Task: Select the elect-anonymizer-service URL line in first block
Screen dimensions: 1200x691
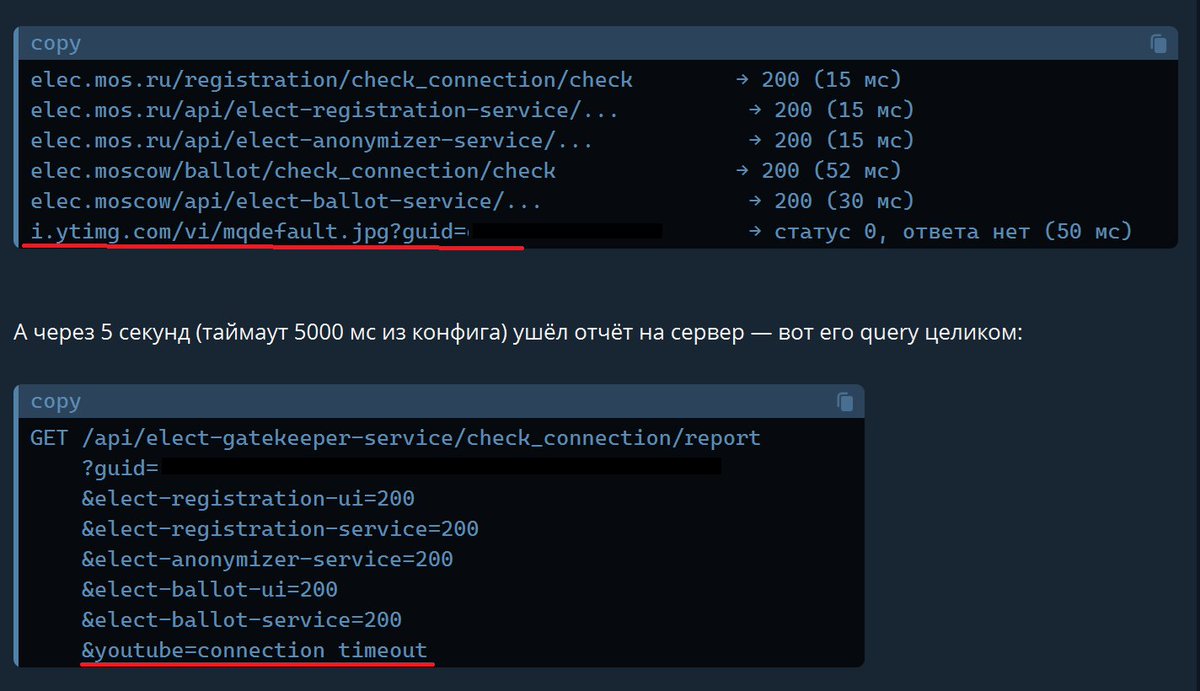Action: (312, 140)
